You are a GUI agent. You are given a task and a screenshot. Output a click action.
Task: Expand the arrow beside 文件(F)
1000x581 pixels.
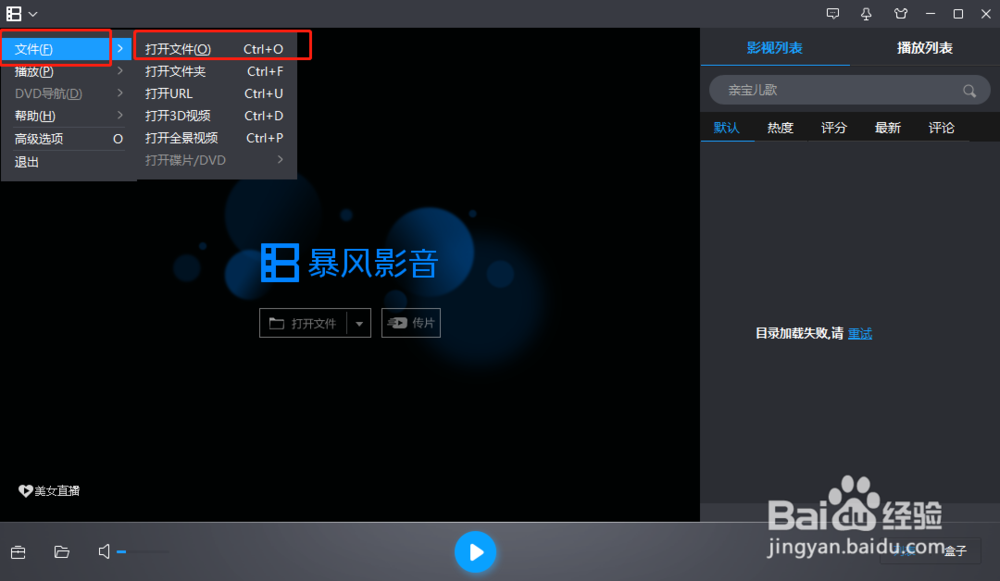click(120, 48)
